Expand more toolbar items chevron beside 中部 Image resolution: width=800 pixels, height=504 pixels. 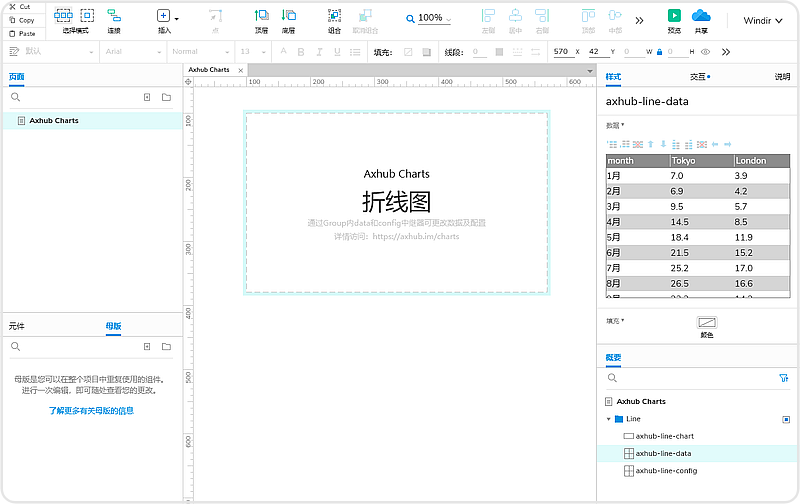[639, 20]
